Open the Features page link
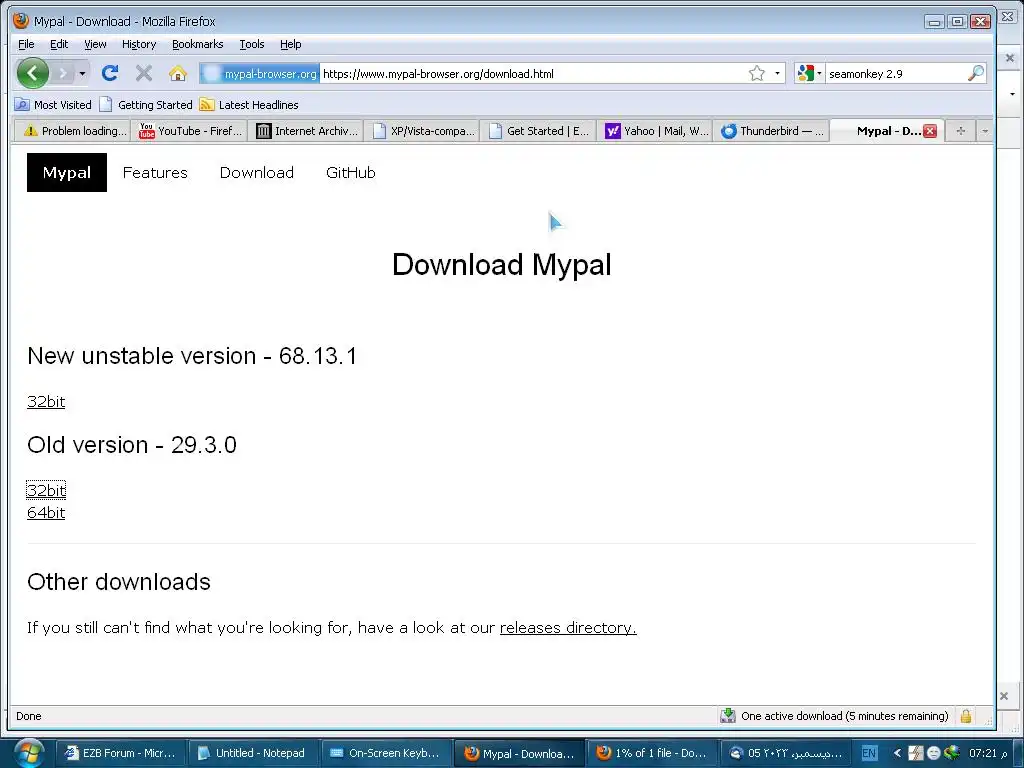Viewport: 1024px width, 768px height. [x=155, y=172]
